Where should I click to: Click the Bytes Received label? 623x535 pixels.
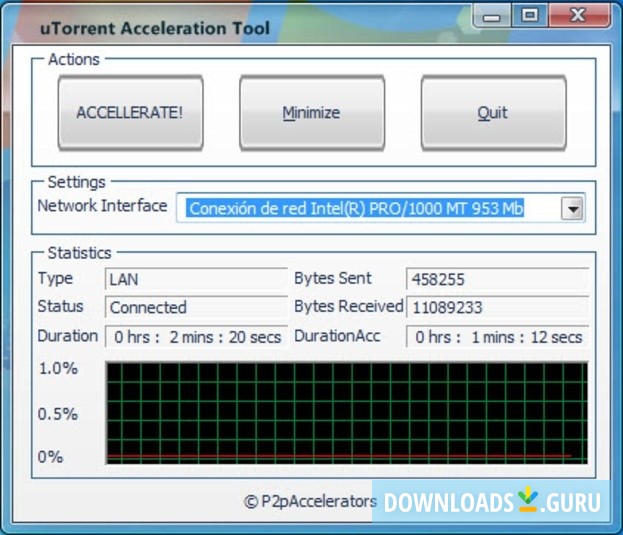(x=348, y=306)
